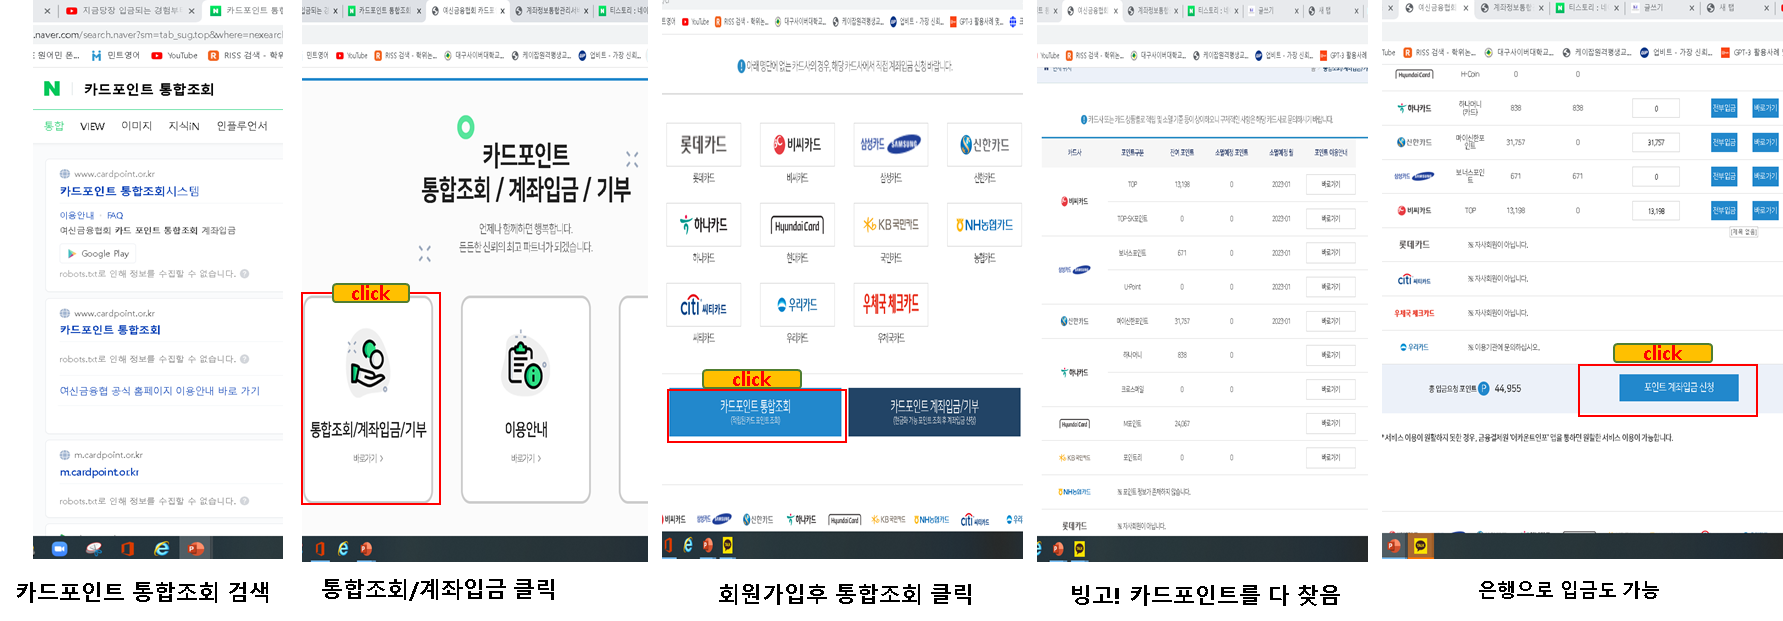This screenshot has width=1783, height=621.
Task: Click the Google Play button in search result
Action: pyautogui.click(x=99, y=254)
